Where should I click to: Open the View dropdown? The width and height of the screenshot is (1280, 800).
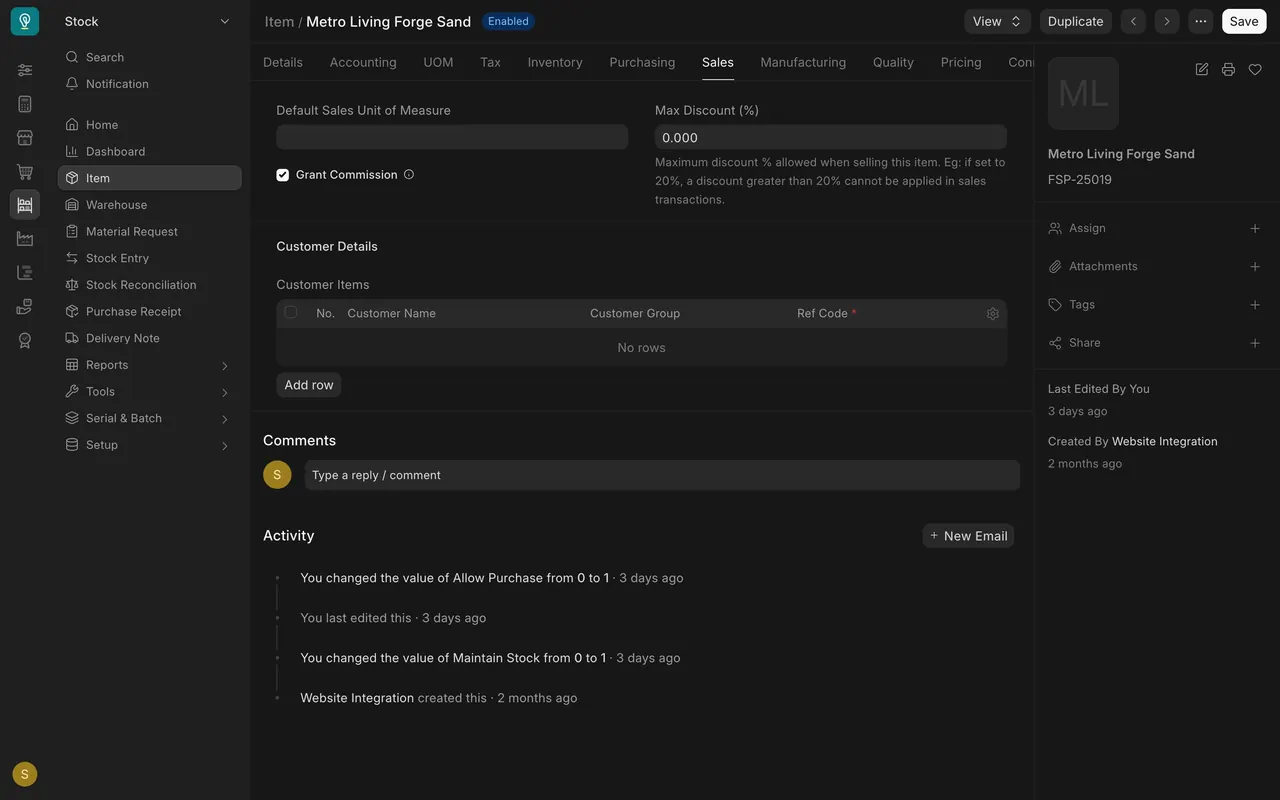click(x=998, y=21)
